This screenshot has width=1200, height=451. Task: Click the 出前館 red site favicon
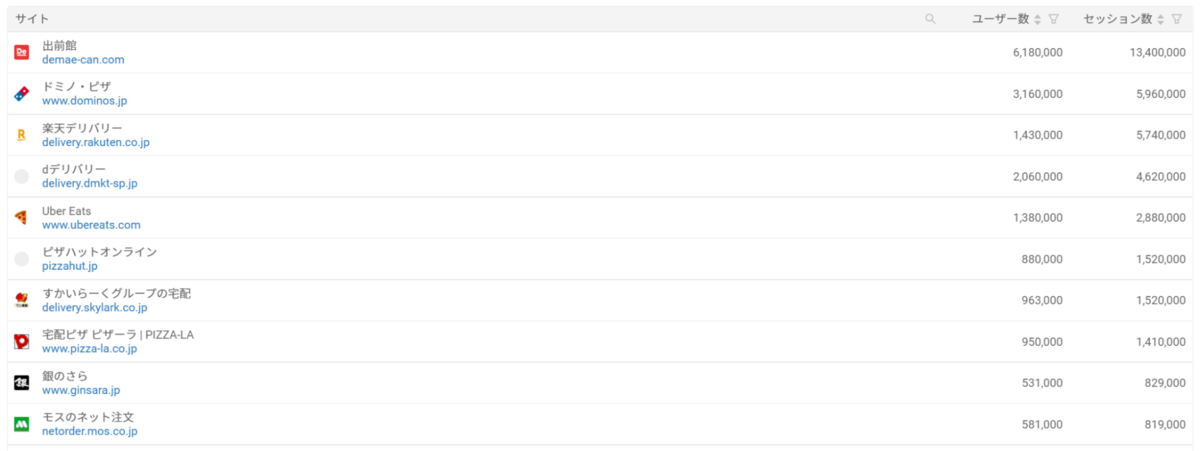[22, 52]
